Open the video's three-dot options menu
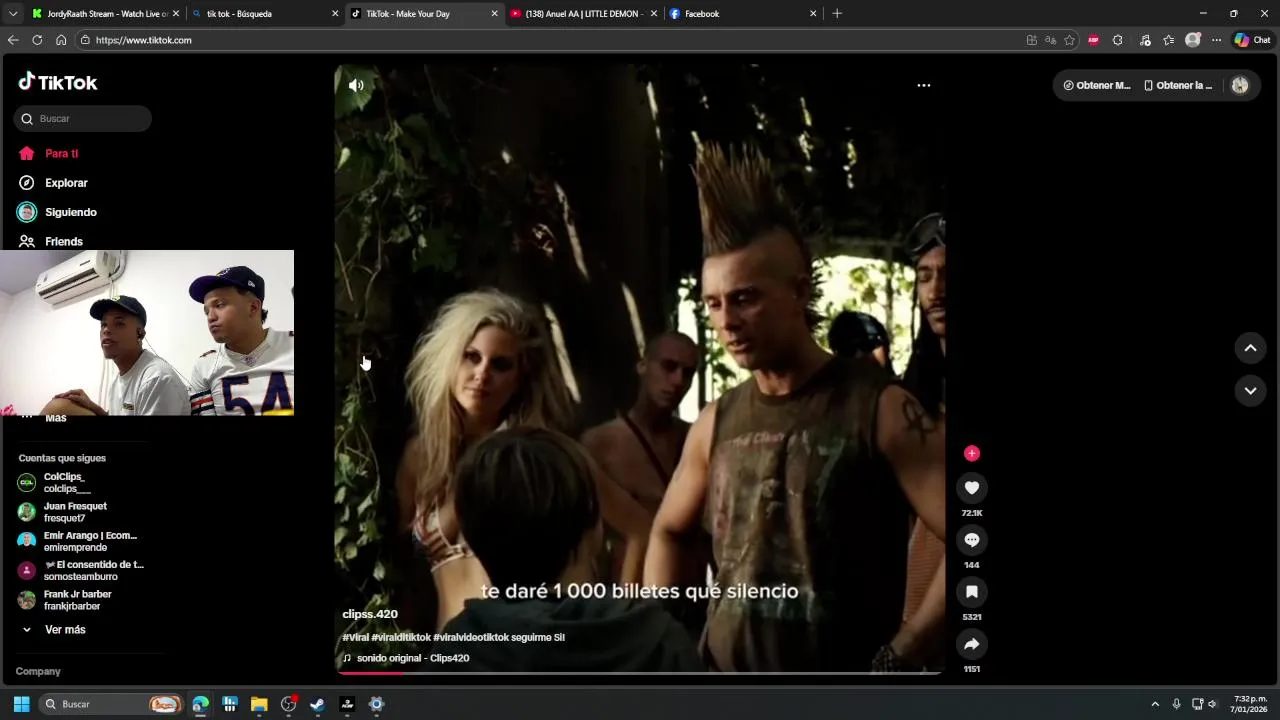Screen dimensions: 1280x720 coord(924,85)
